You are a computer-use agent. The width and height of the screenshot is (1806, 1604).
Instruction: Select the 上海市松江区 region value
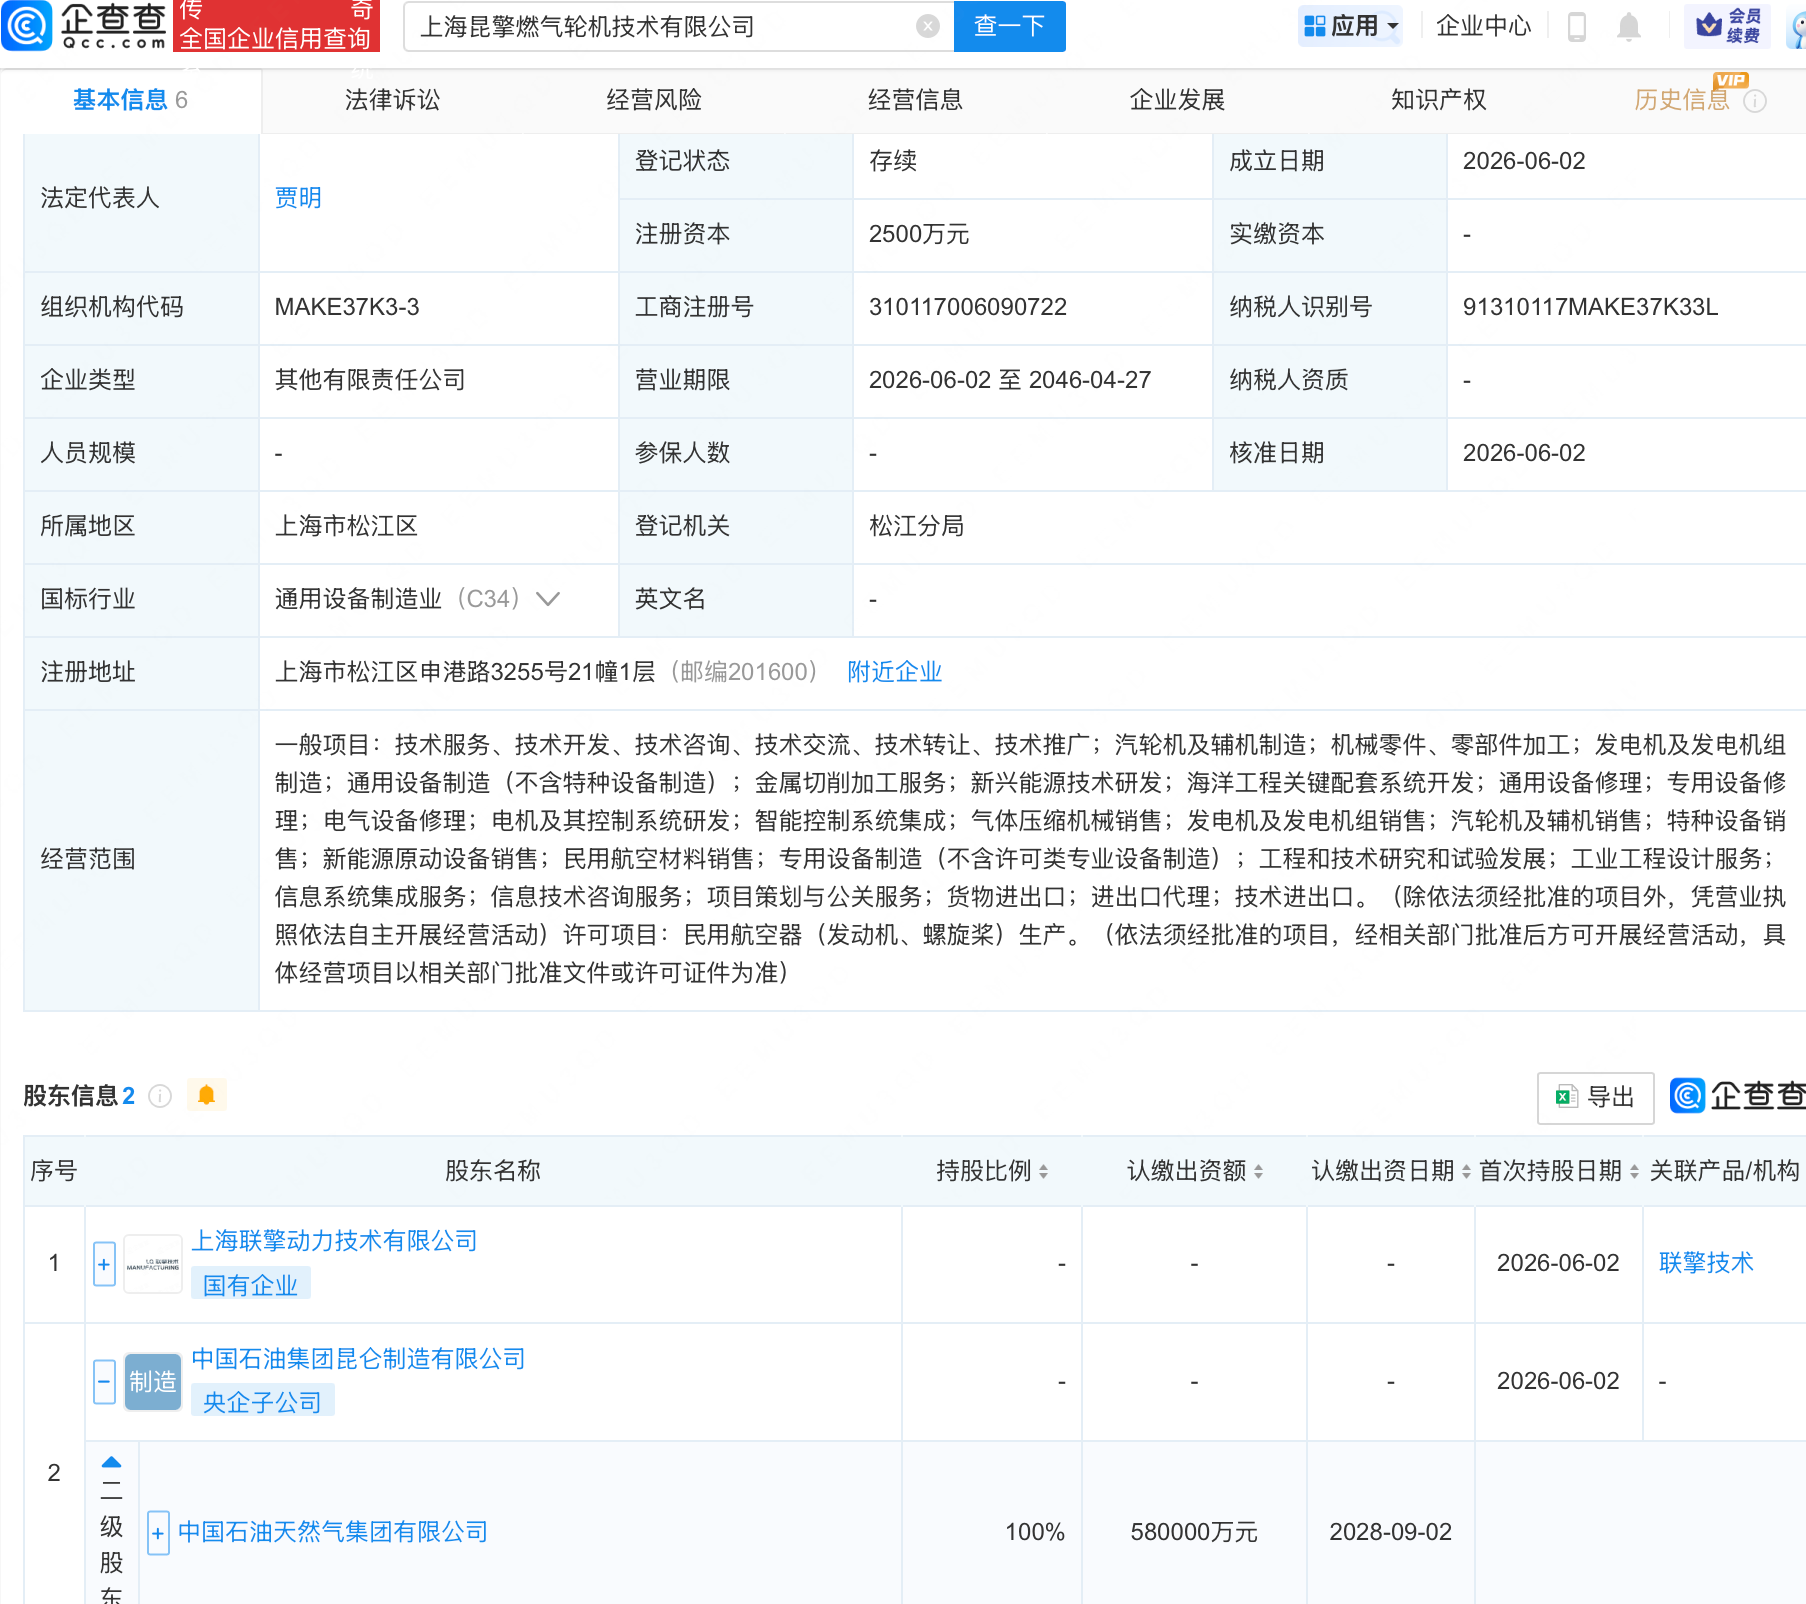346,526
